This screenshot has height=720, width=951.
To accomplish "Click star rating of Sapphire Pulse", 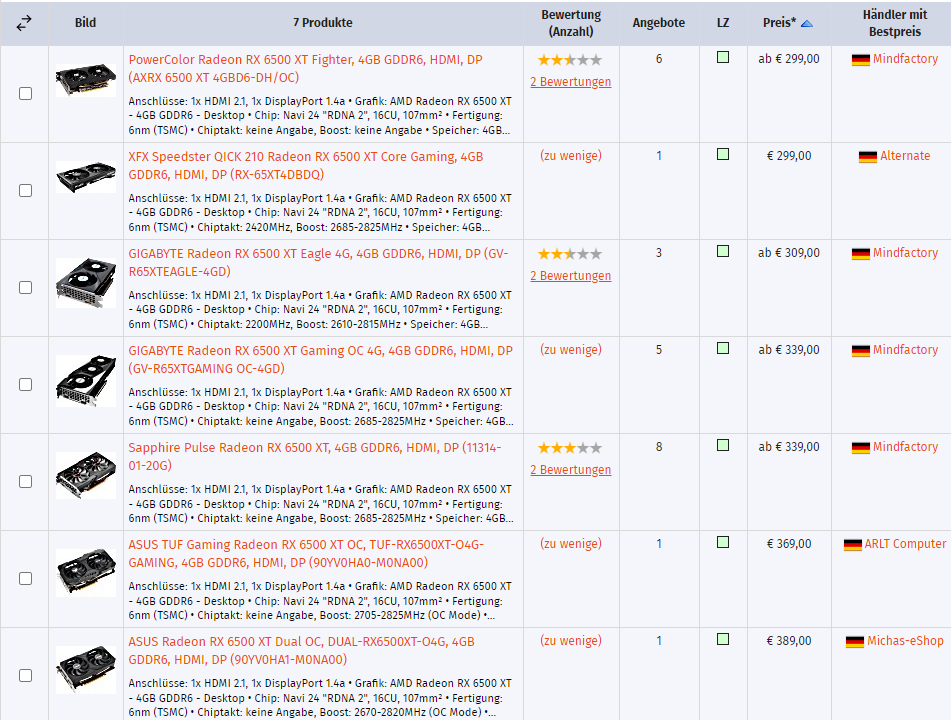I will (x=570, y=449).
